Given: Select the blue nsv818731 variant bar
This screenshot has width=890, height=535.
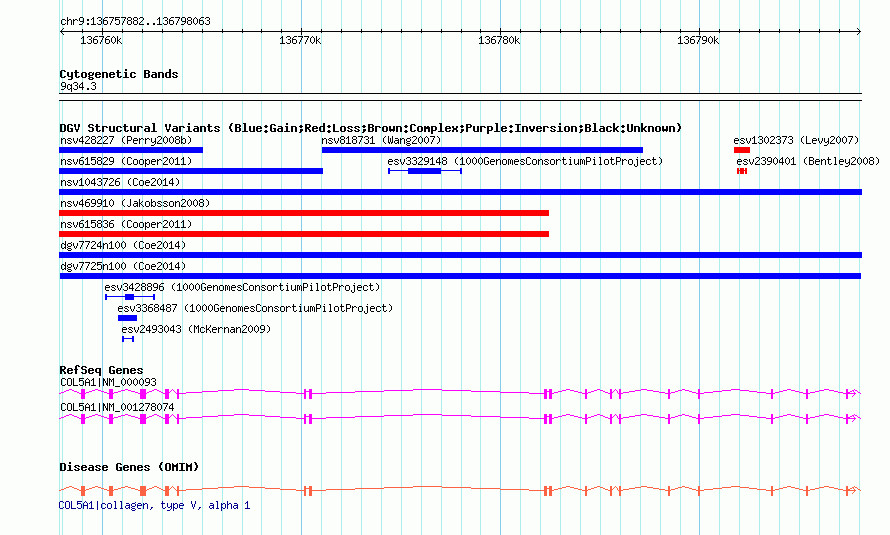Looking at the screenshot, I should [482, 150].
